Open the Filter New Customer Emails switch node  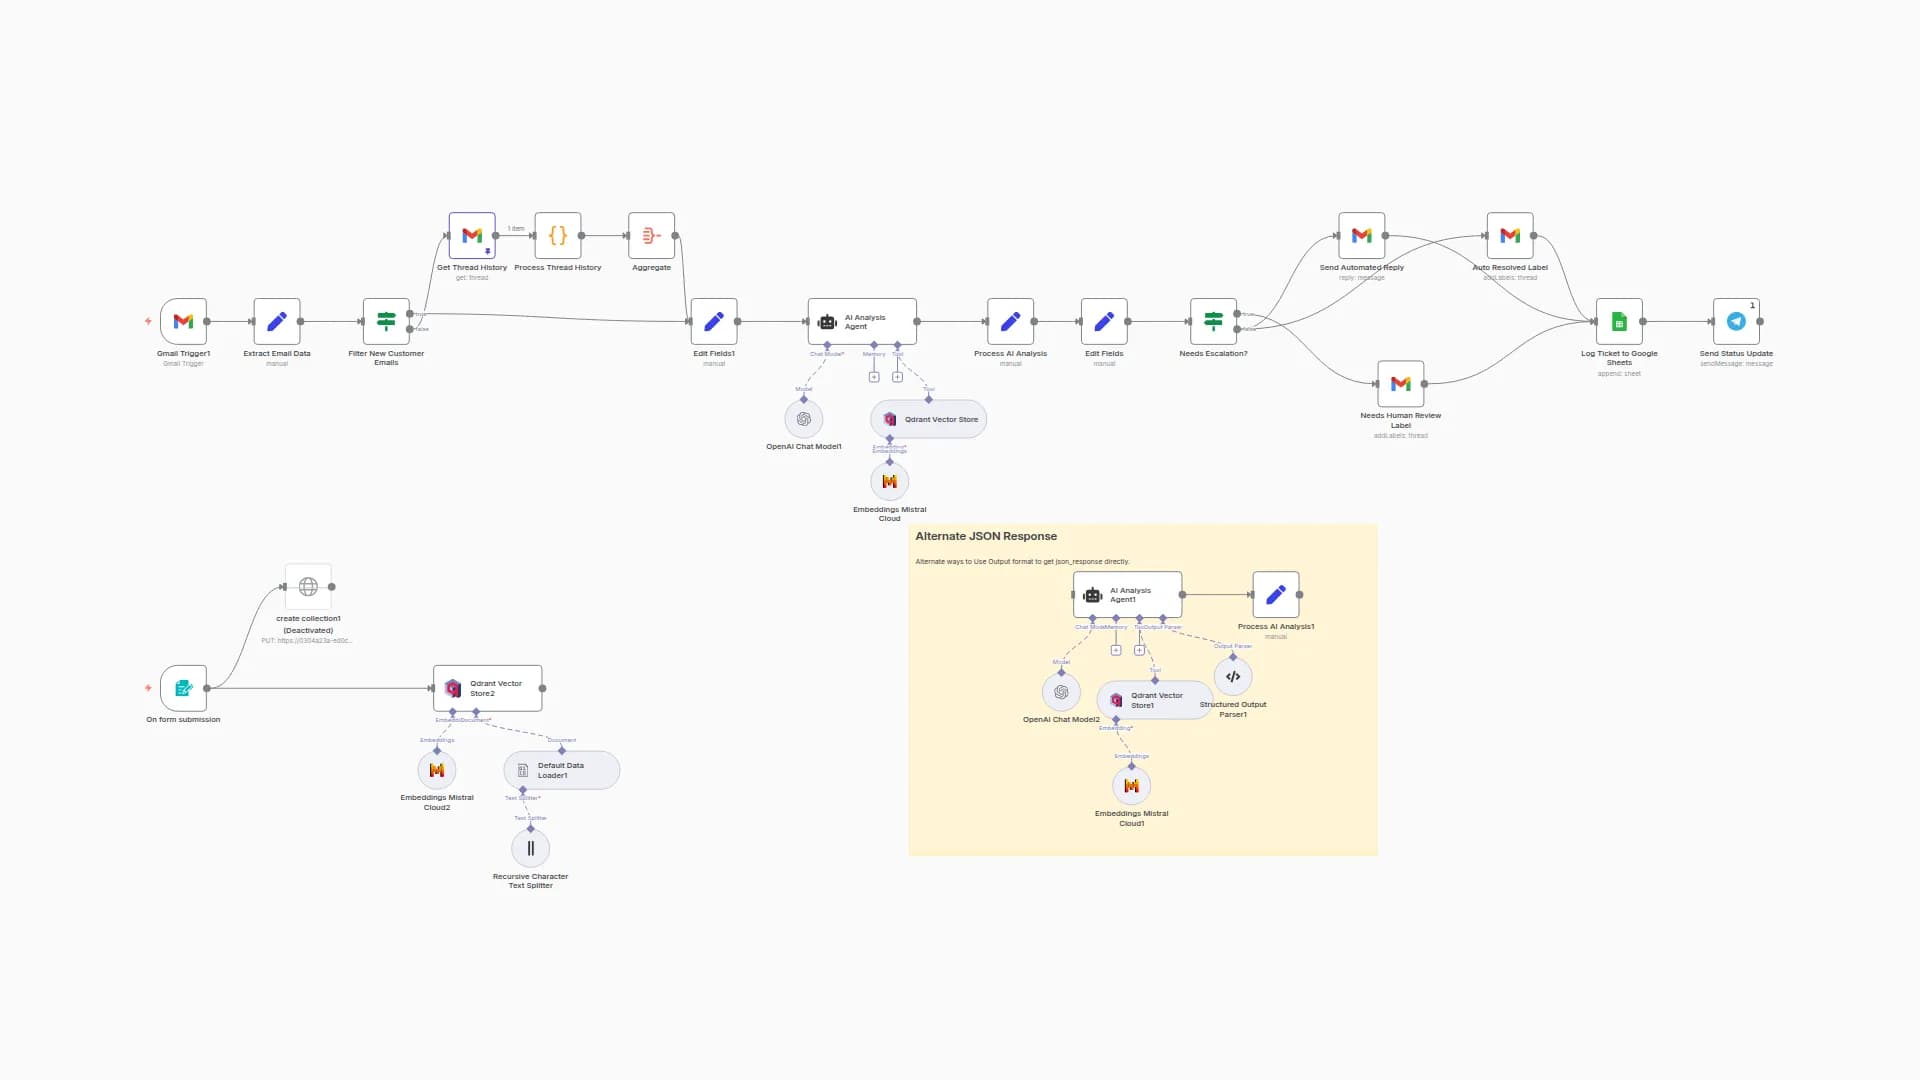[386, 322]
